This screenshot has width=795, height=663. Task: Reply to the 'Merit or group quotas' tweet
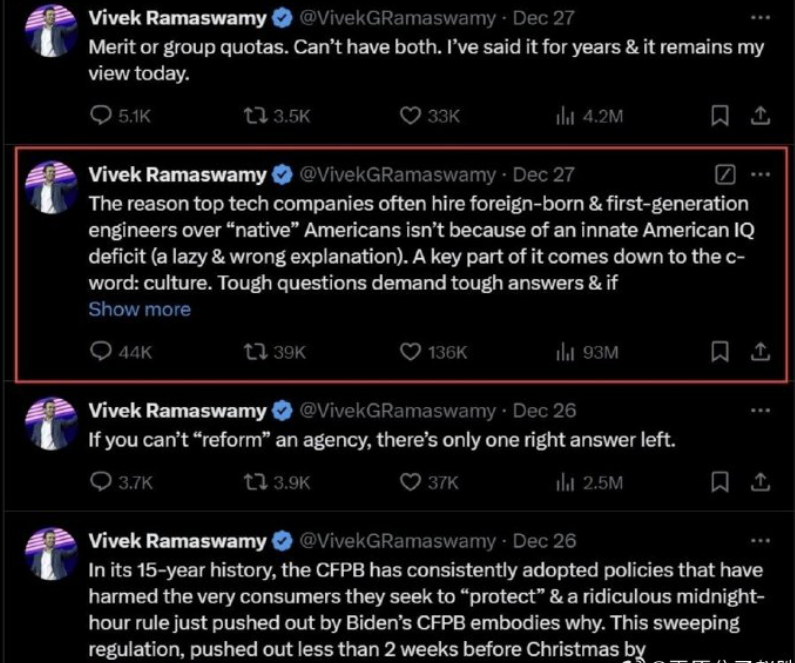101,116
